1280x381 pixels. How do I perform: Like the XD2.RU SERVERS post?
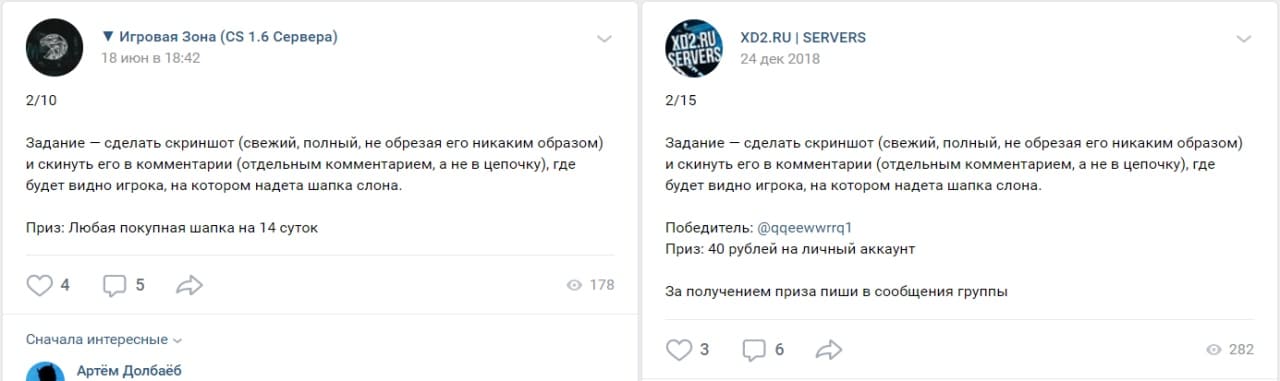679,349
